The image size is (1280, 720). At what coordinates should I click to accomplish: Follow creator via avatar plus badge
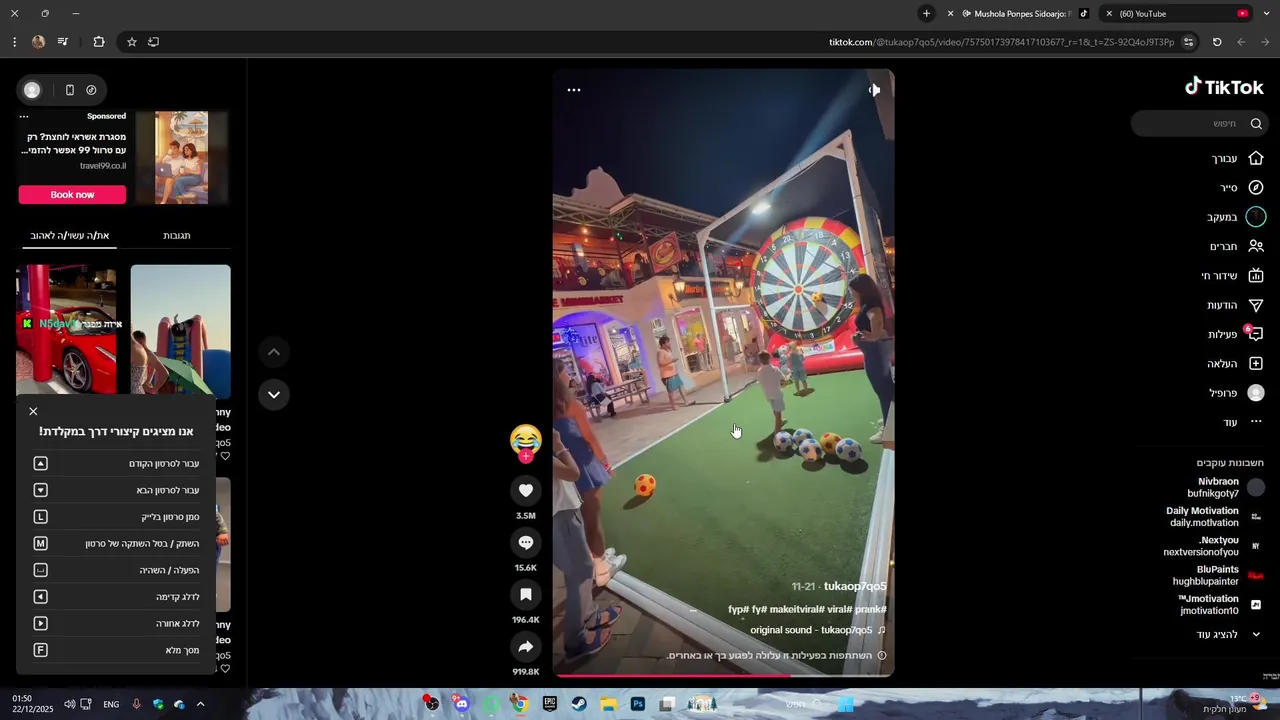(525, 457)
